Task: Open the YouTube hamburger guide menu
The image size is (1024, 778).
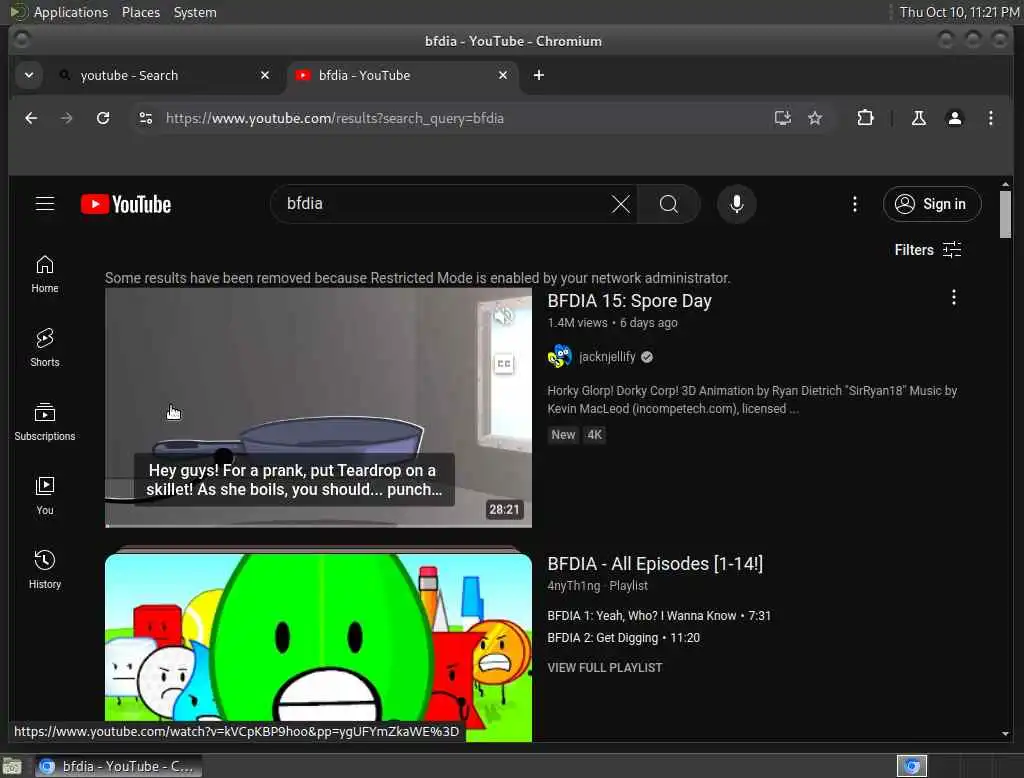Action: tap(44, 204)
